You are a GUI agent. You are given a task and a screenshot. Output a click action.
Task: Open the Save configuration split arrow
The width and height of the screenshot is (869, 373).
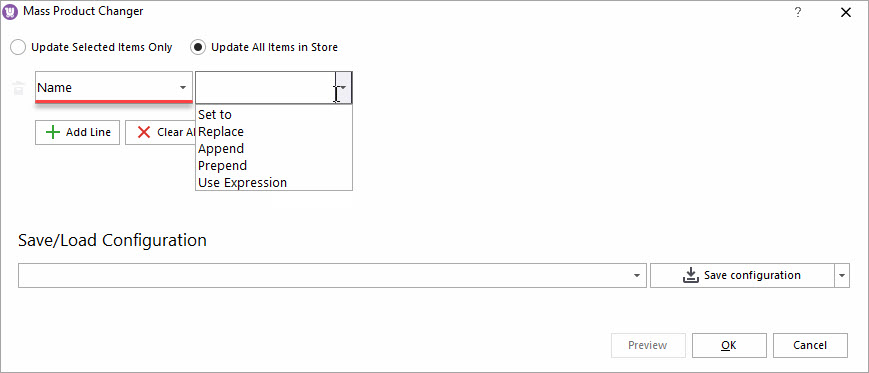(x=842, y=275)
